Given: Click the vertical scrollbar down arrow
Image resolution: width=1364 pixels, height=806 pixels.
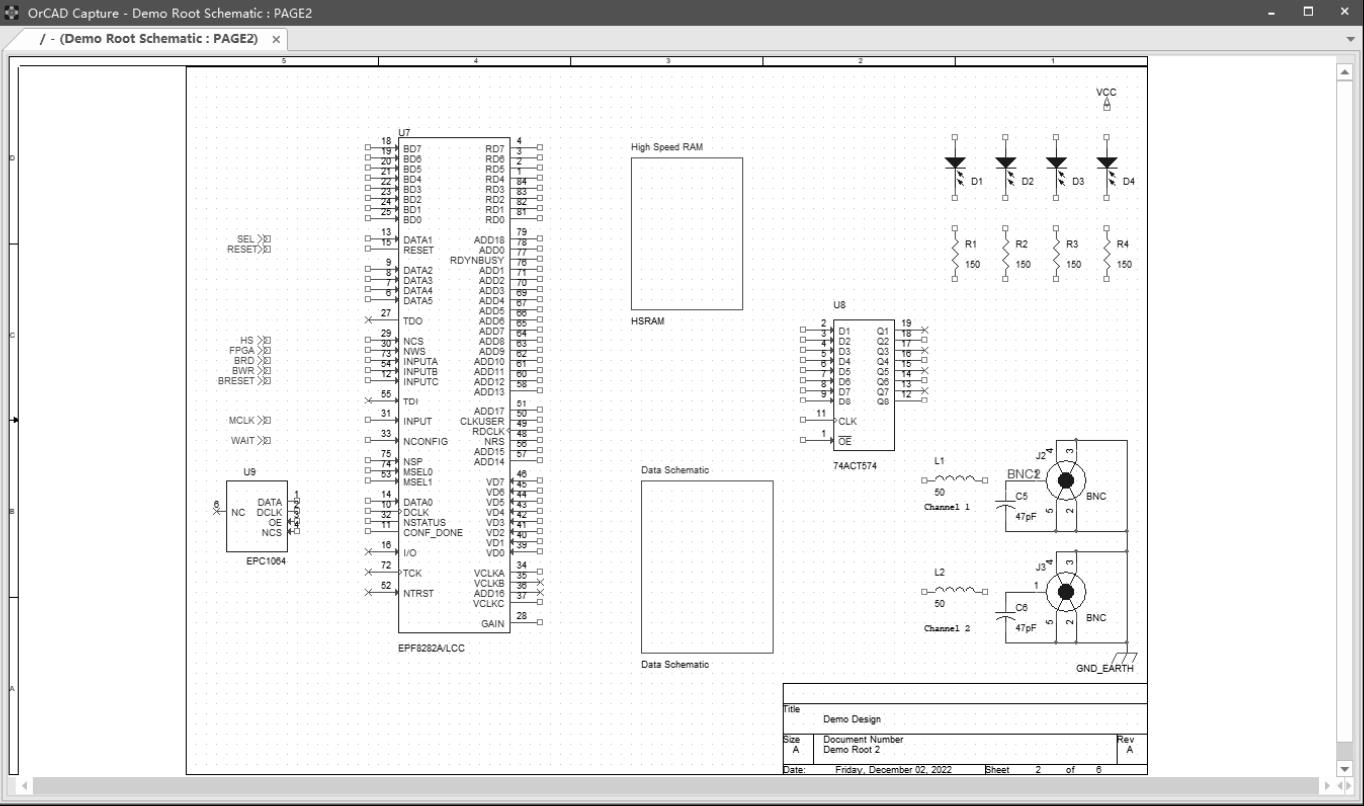Looking at the screenshot, I should [x=1345, y=768].
